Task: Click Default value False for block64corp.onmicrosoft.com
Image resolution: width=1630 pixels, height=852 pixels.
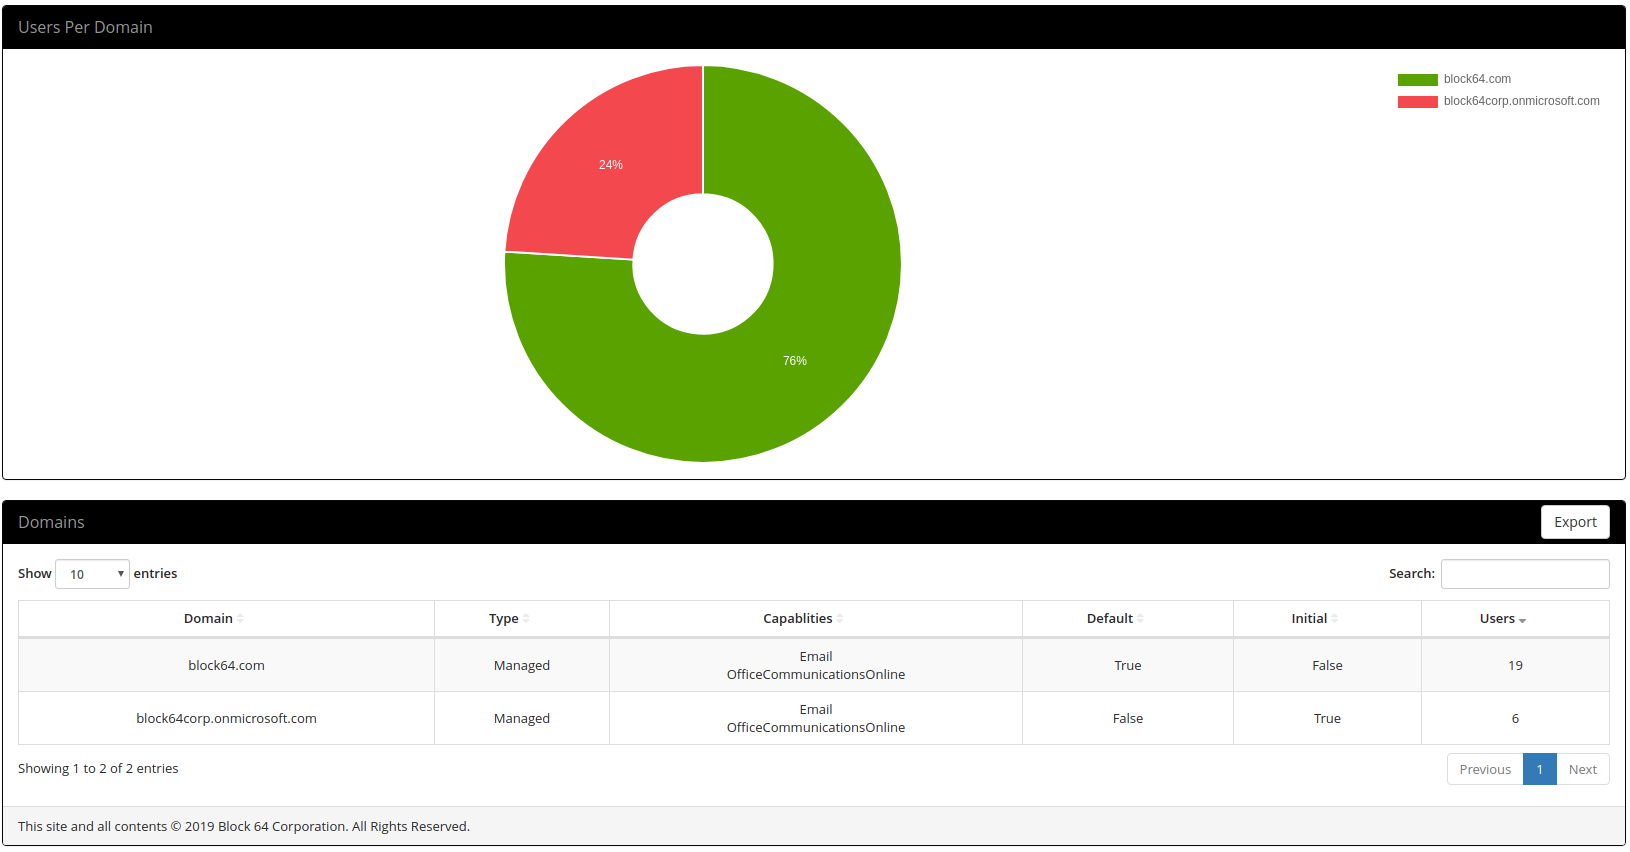Action: point(1128,718)
